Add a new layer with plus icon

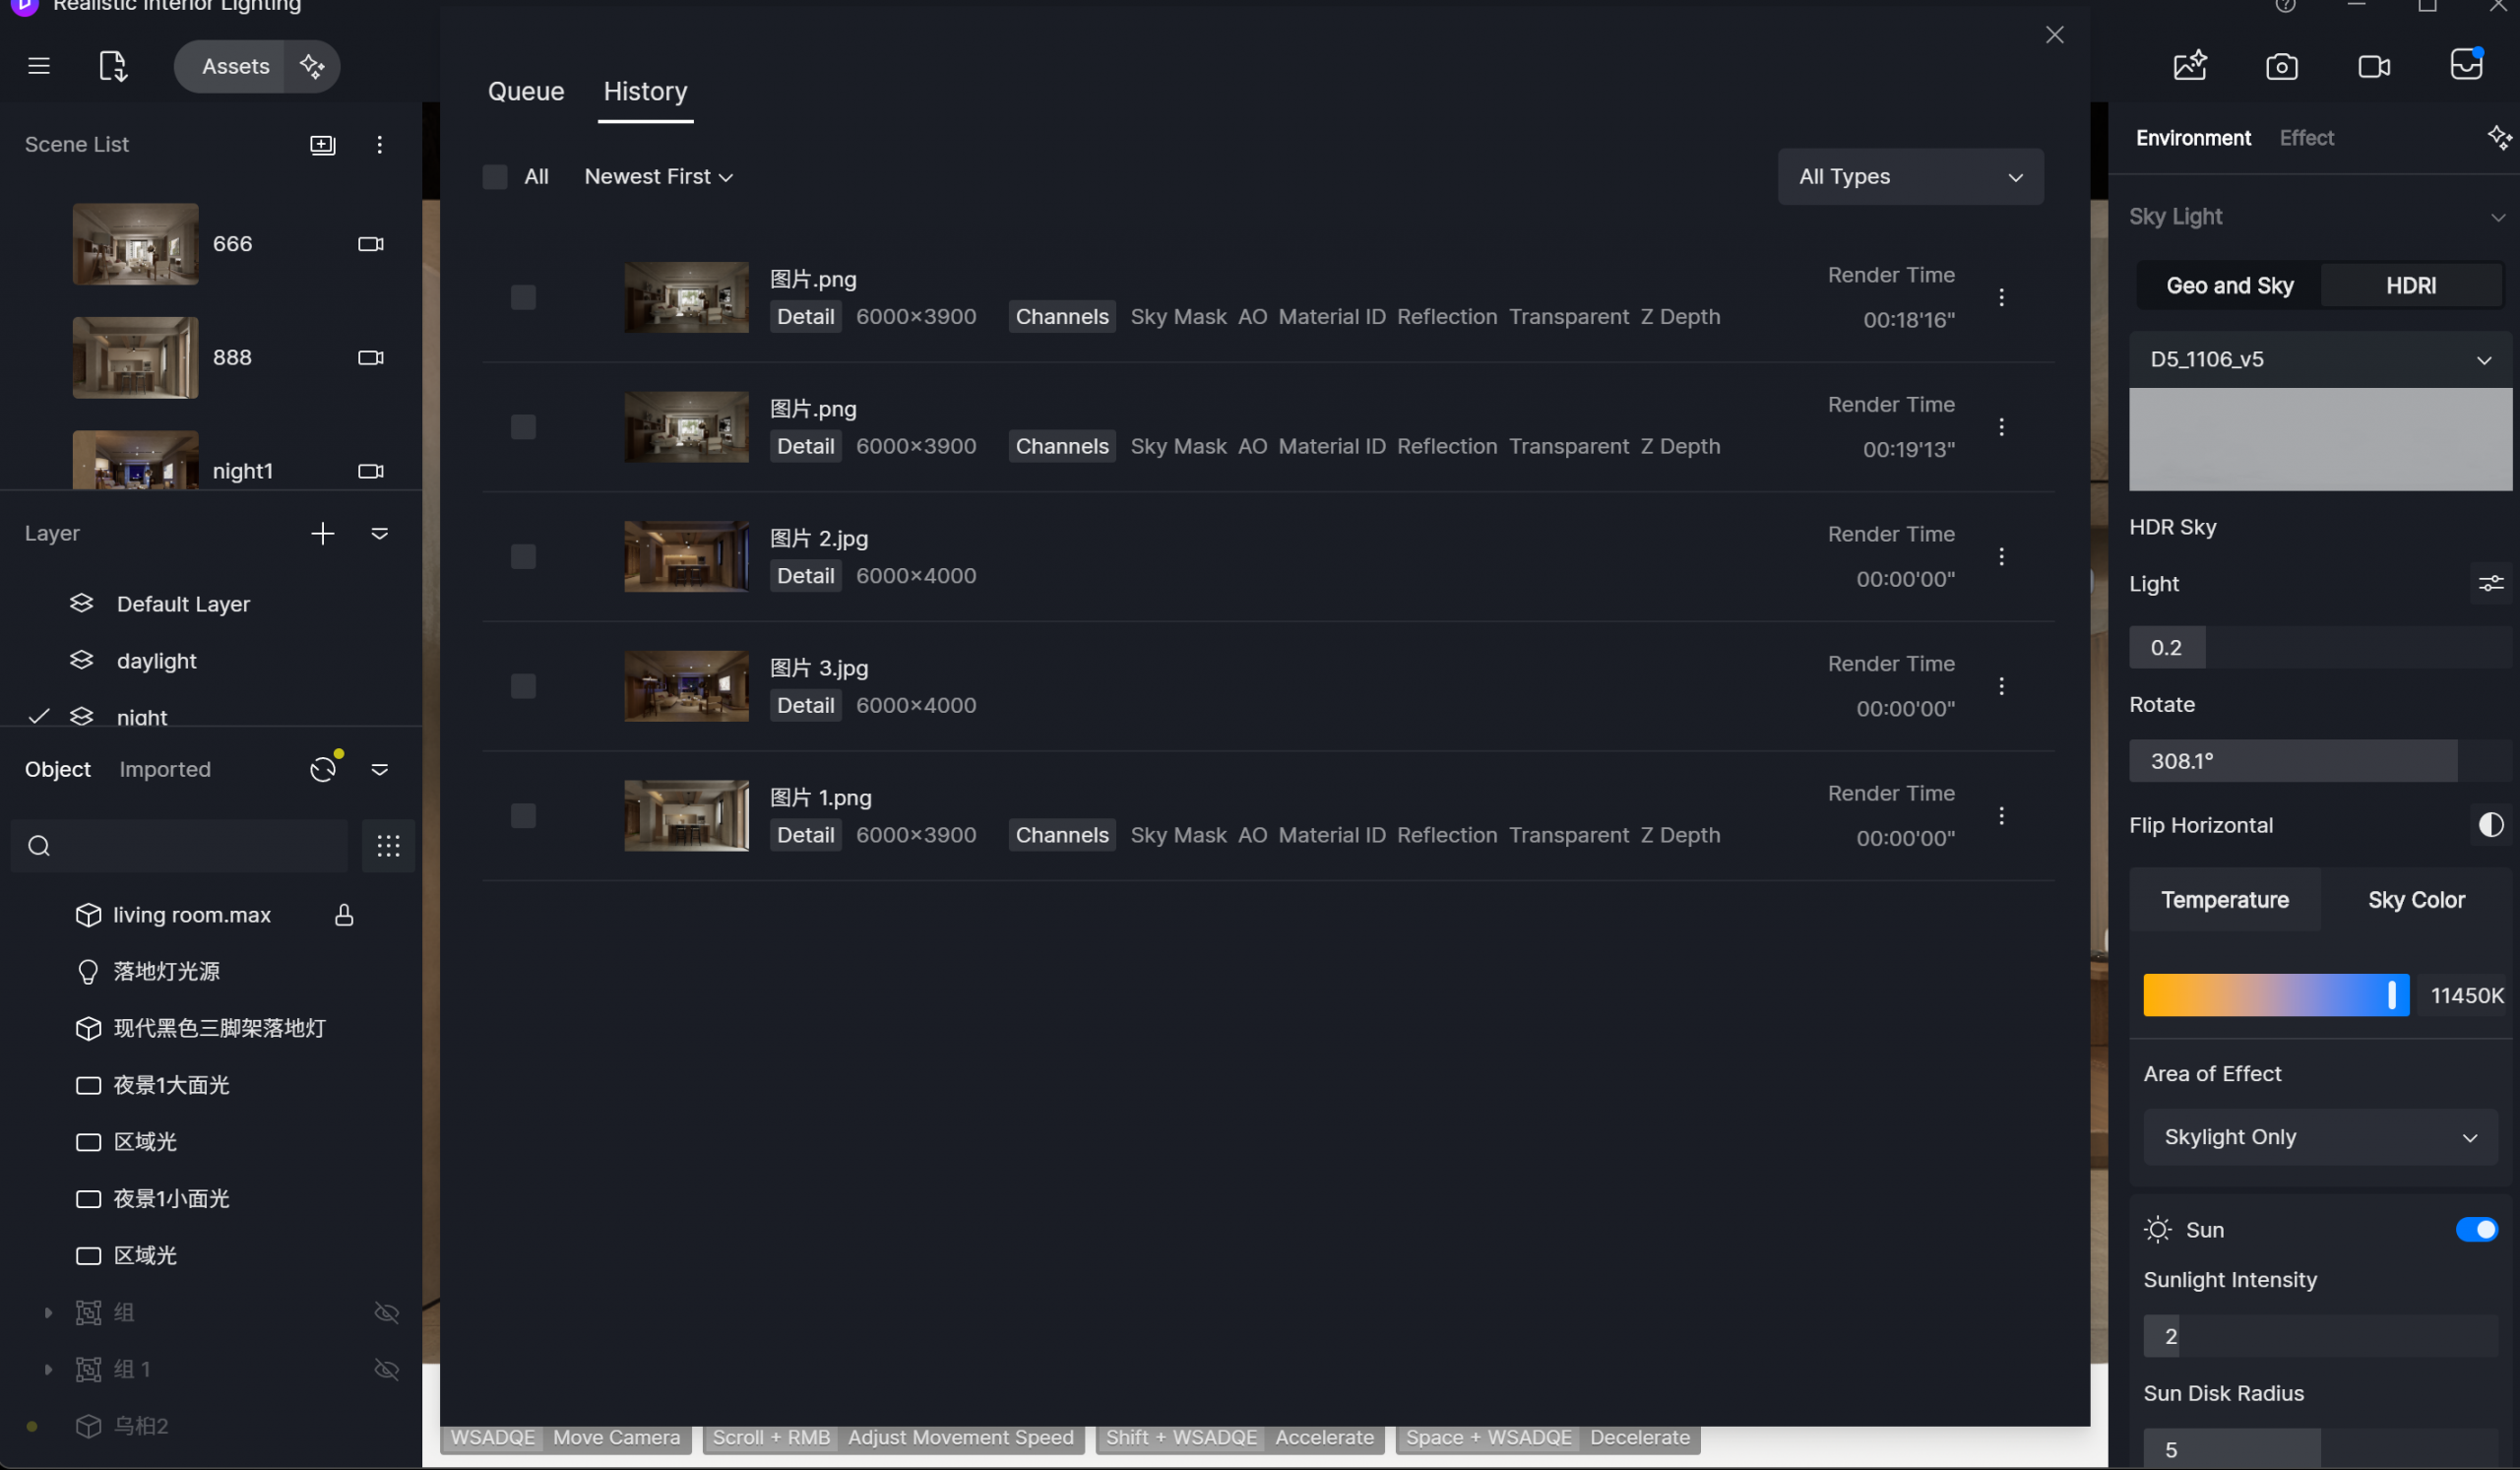(322, 534)
